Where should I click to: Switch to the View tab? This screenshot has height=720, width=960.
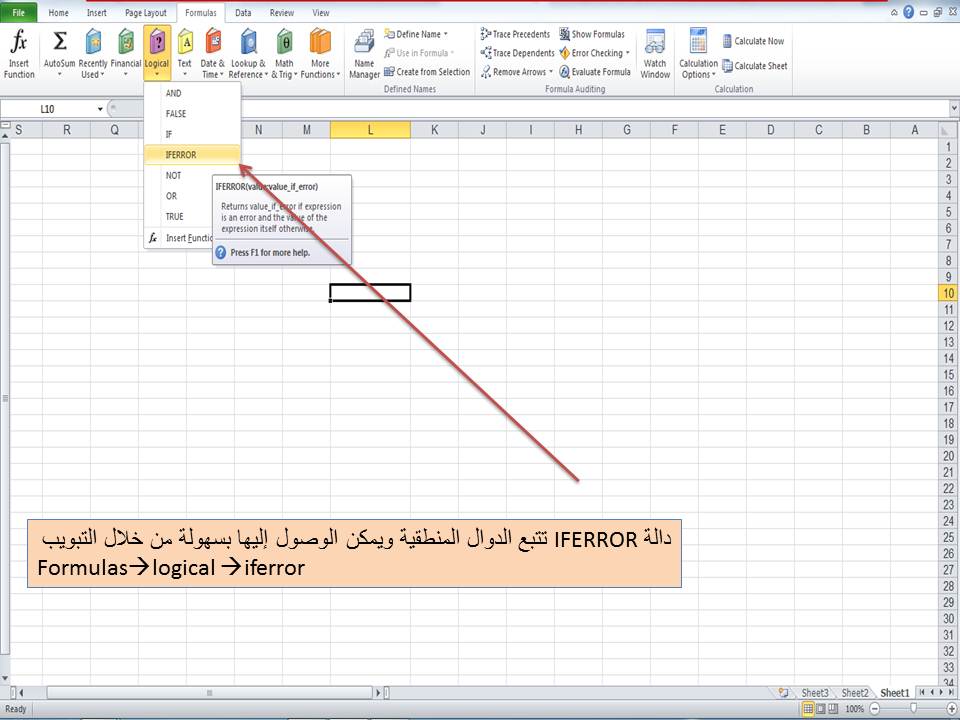click(321, 12)
